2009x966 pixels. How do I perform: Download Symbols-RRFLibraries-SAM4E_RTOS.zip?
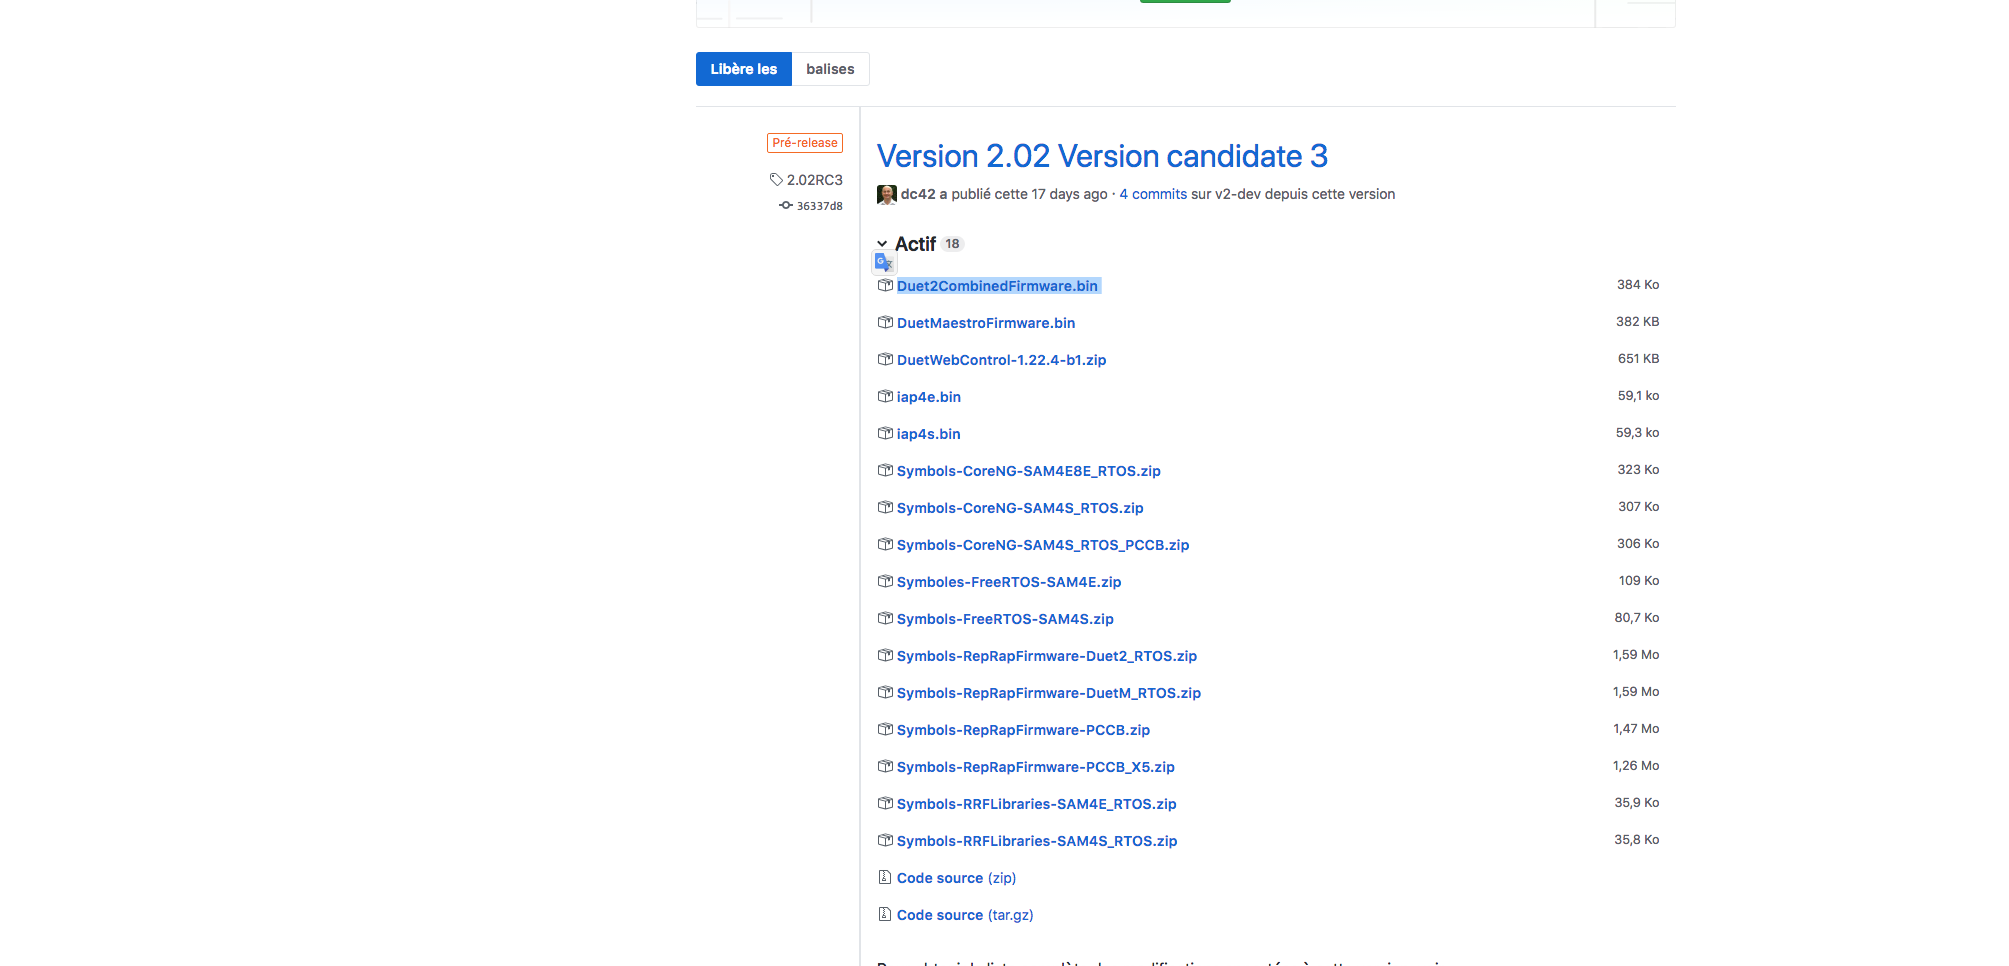point(1037,804)
